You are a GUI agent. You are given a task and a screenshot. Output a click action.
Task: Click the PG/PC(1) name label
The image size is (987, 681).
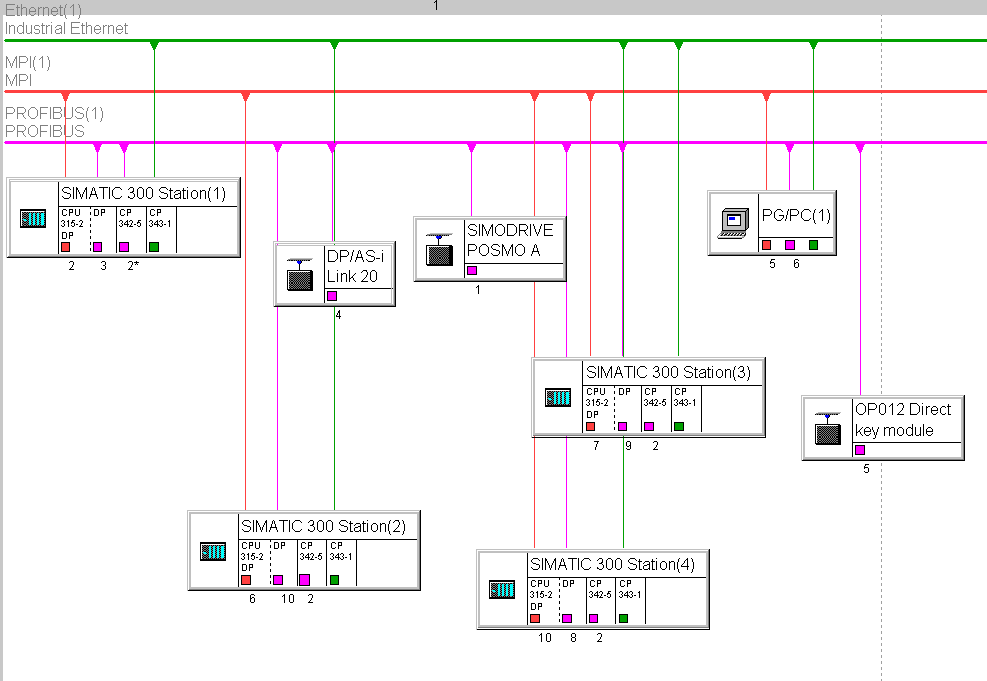coord(796,215)
